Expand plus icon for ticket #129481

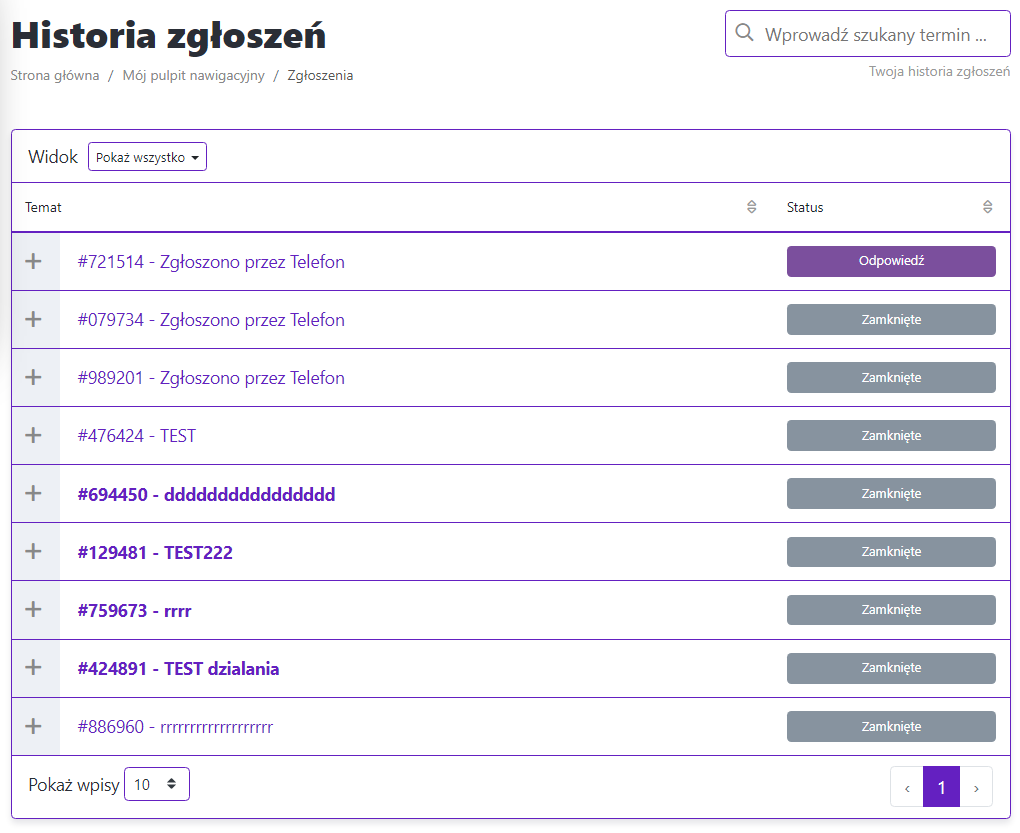pyautogui.click(x=34, y=552)
